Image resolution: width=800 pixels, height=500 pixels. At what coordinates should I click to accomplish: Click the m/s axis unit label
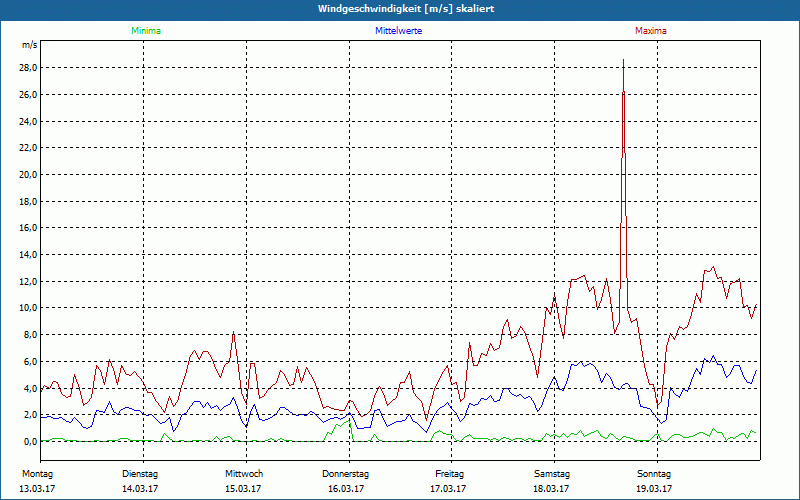(30, 45)
